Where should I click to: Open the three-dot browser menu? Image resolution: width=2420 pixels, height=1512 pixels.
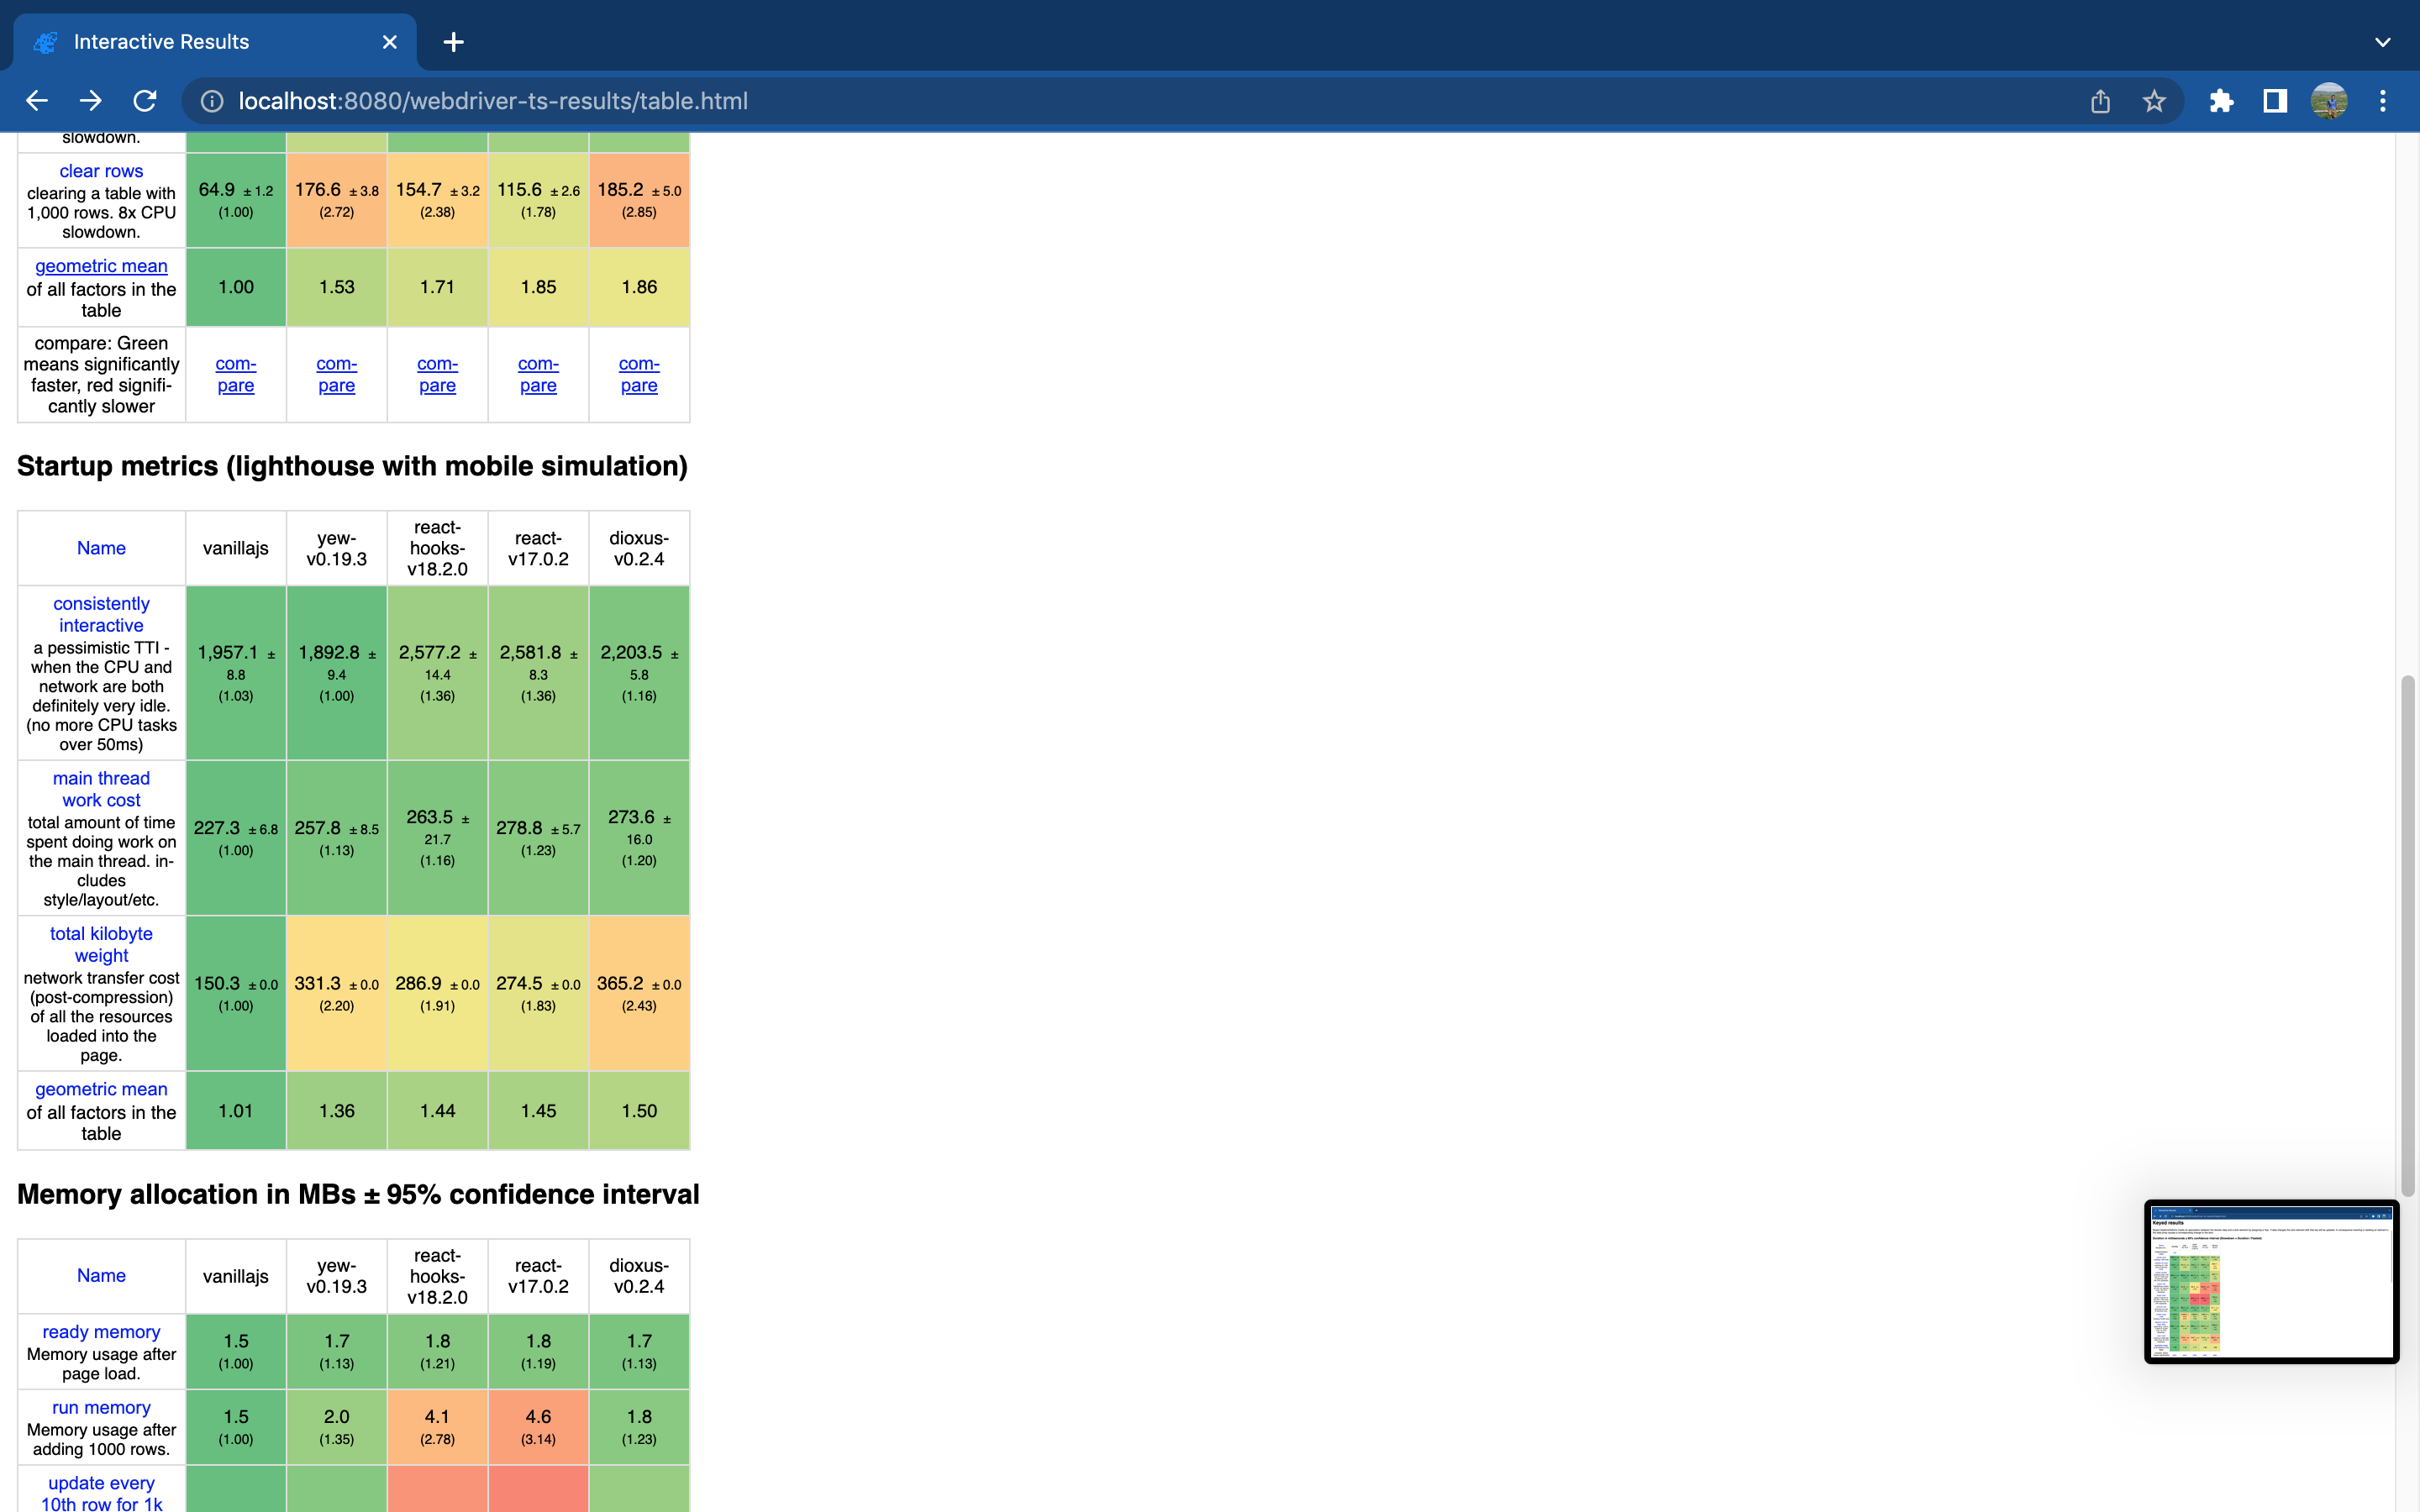point(2384,100)
